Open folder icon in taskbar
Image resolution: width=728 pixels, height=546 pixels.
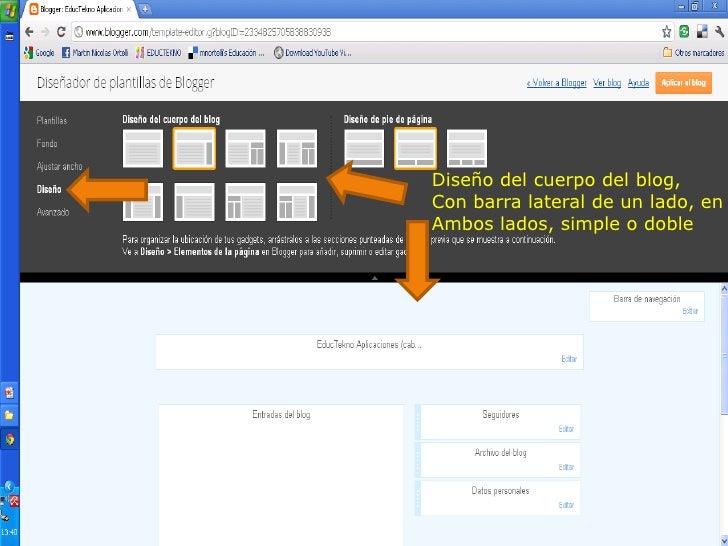[x=9, y=415]
